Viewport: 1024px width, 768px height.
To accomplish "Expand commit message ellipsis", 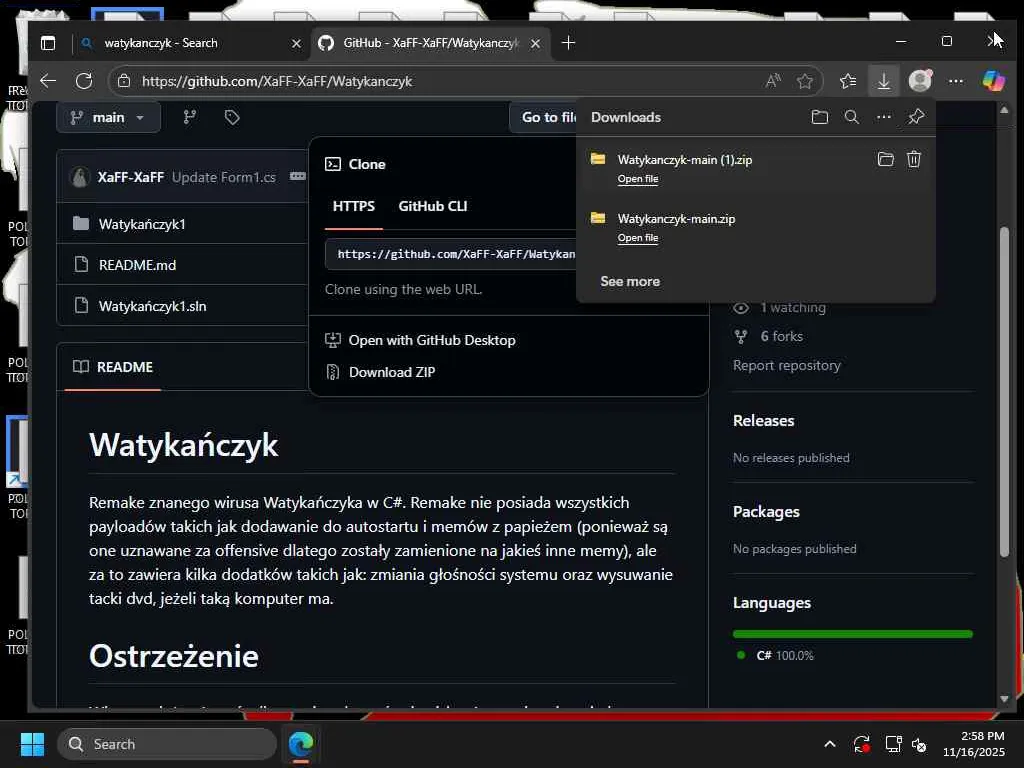I will [298, 176].
